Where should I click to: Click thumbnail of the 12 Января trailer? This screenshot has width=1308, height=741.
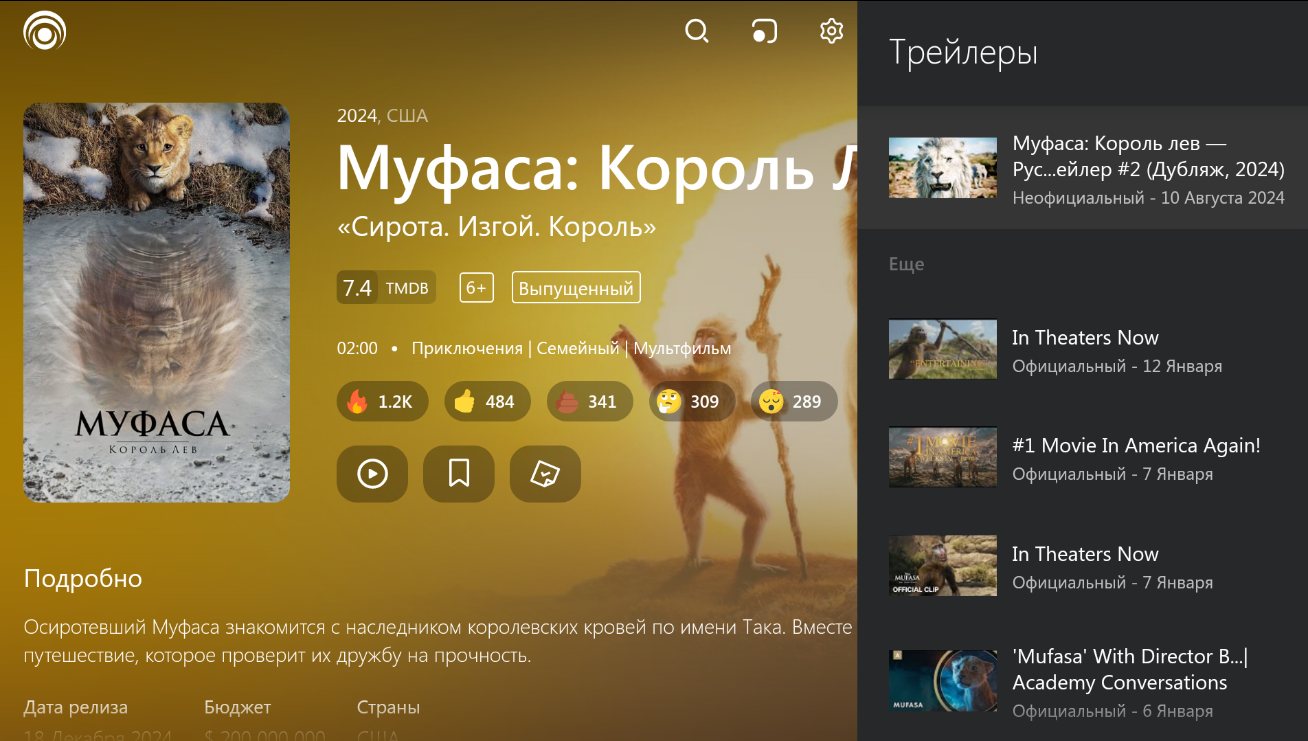click(x=943, y=349)
